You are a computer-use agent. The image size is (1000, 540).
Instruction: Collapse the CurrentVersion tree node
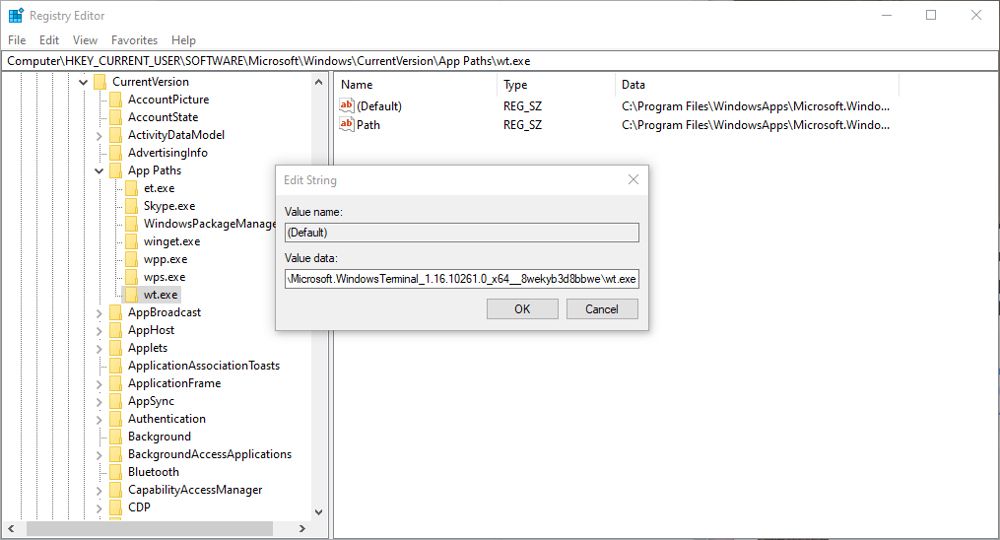[83, 82]
